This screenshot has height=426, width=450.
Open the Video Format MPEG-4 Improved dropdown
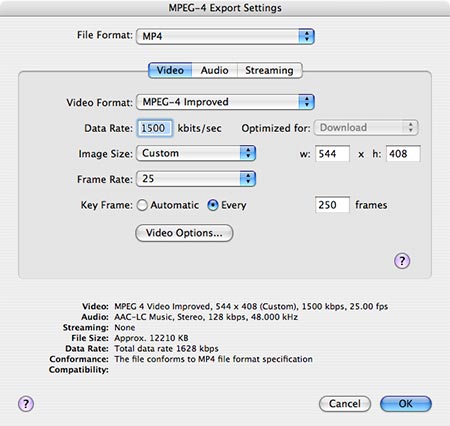[225, 102]
